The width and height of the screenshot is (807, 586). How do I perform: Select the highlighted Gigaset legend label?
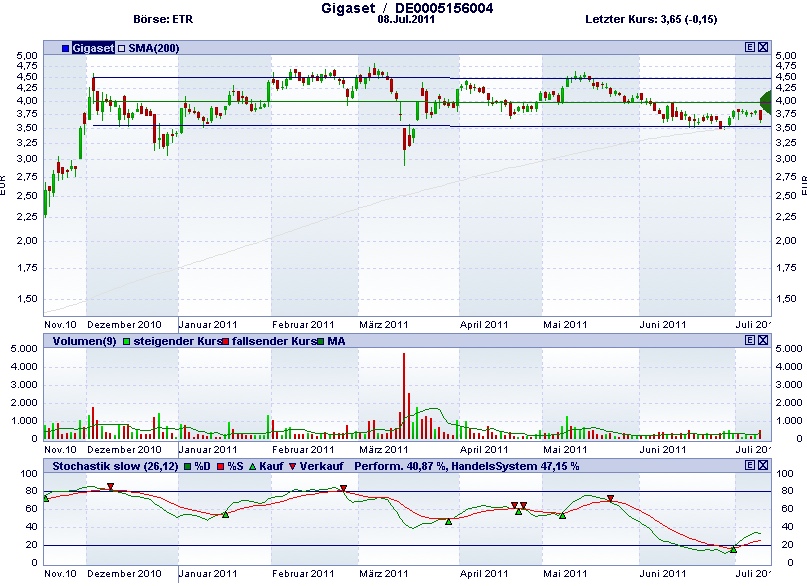(93, 48)
